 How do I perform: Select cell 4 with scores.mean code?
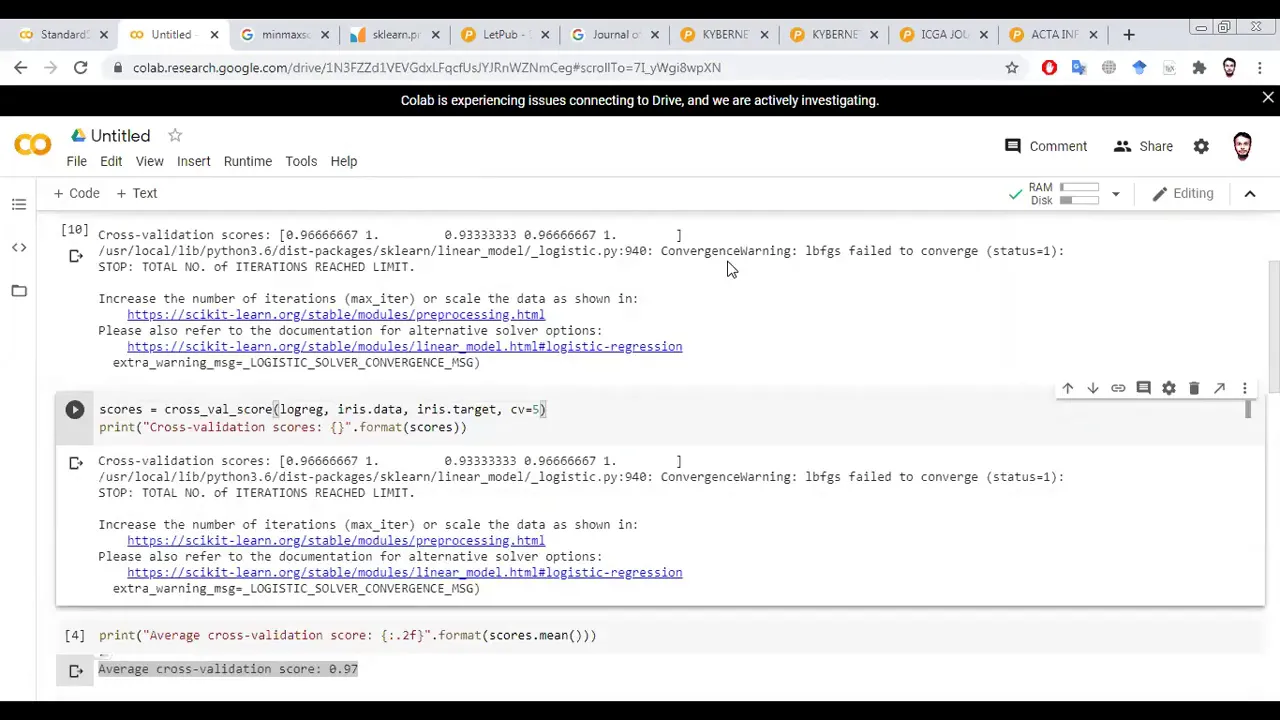(x=348, y=635)
